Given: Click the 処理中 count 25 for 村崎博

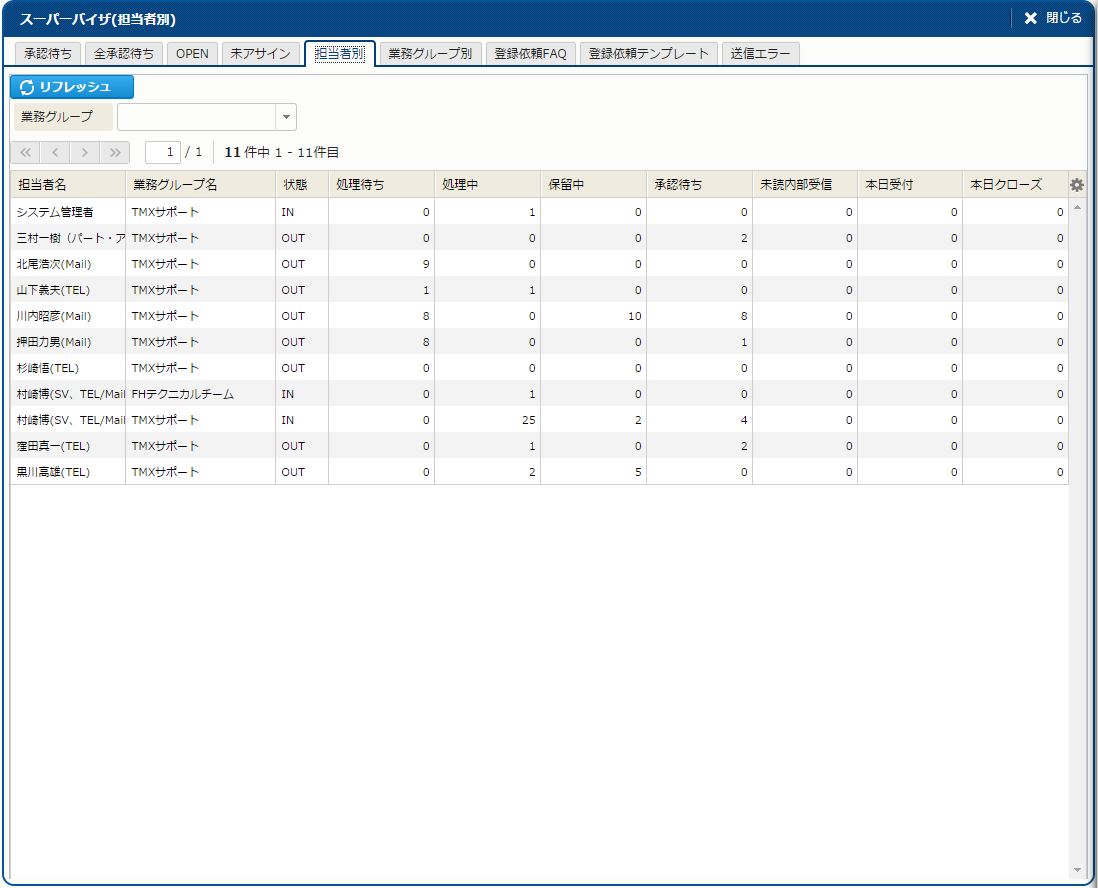Looking at the screenshot, I should (x=529, y=420).
